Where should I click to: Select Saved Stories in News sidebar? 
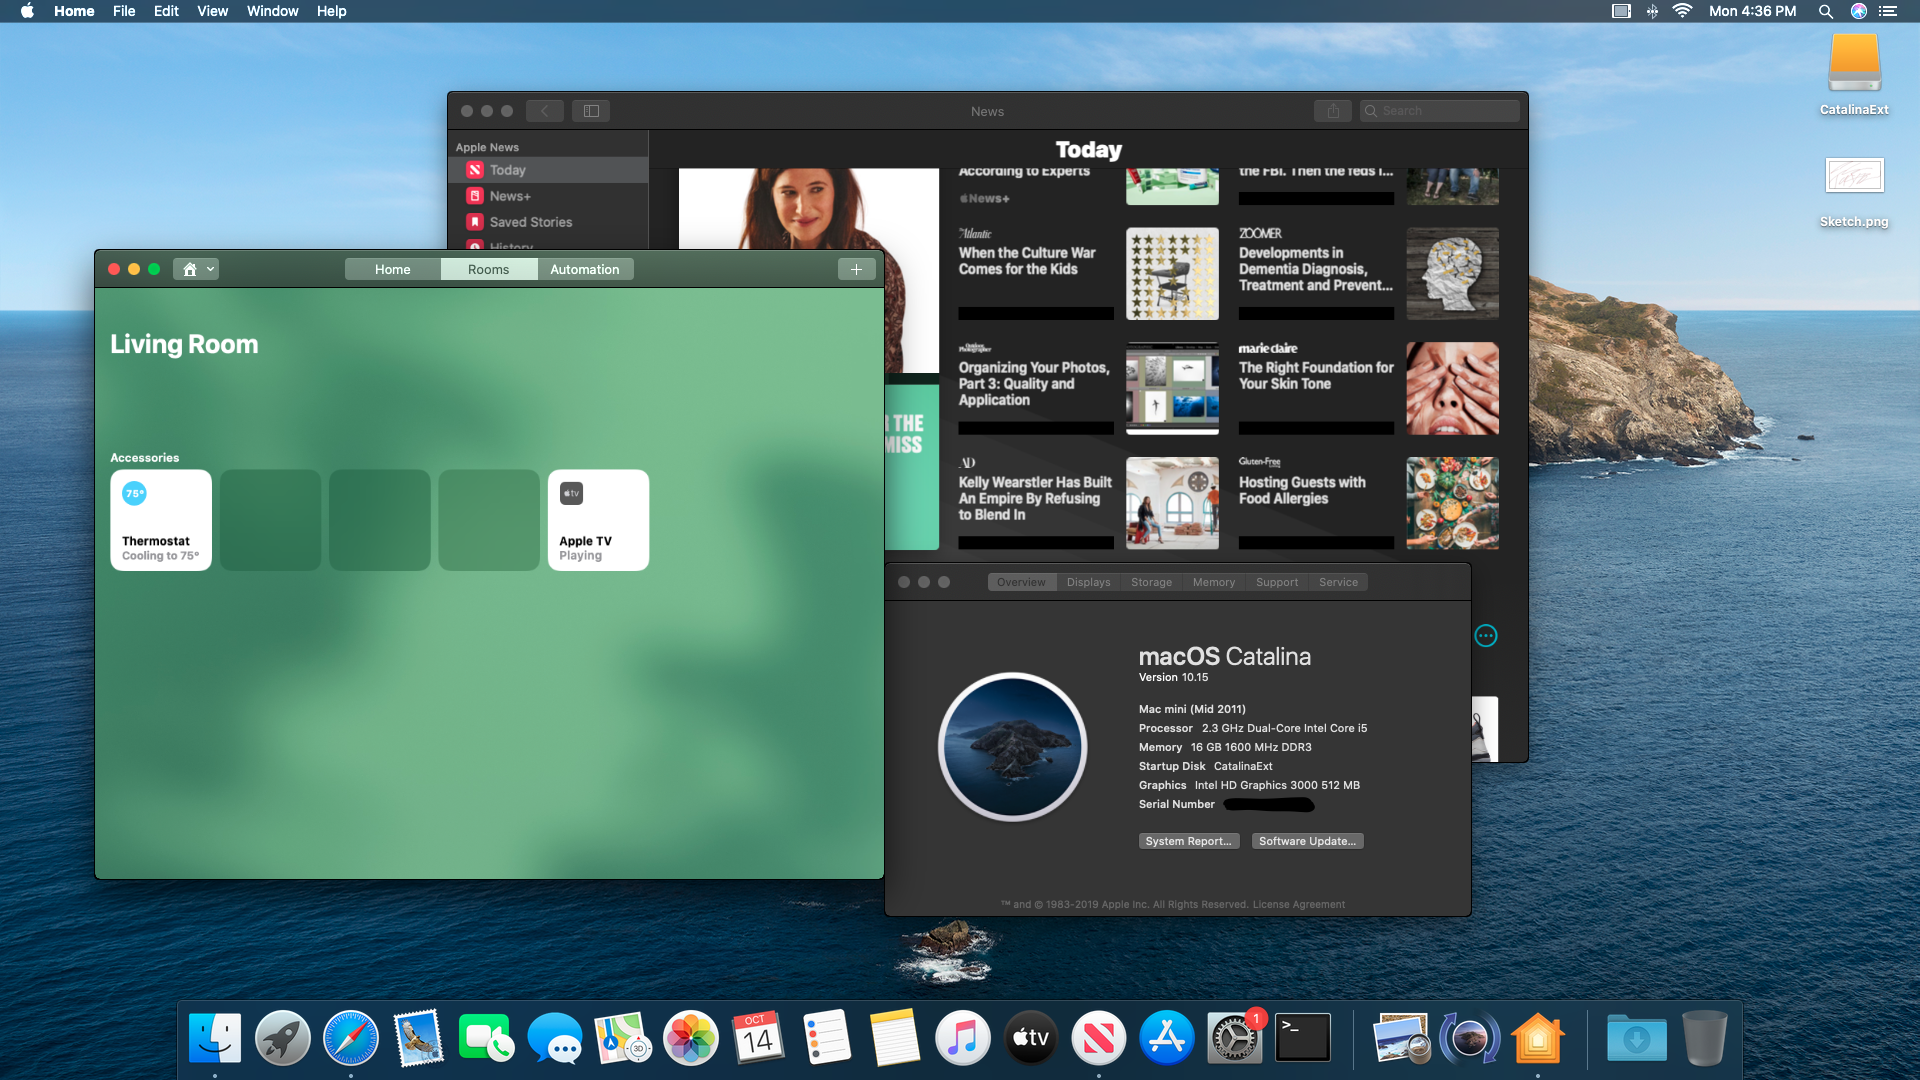pos(531,222)
